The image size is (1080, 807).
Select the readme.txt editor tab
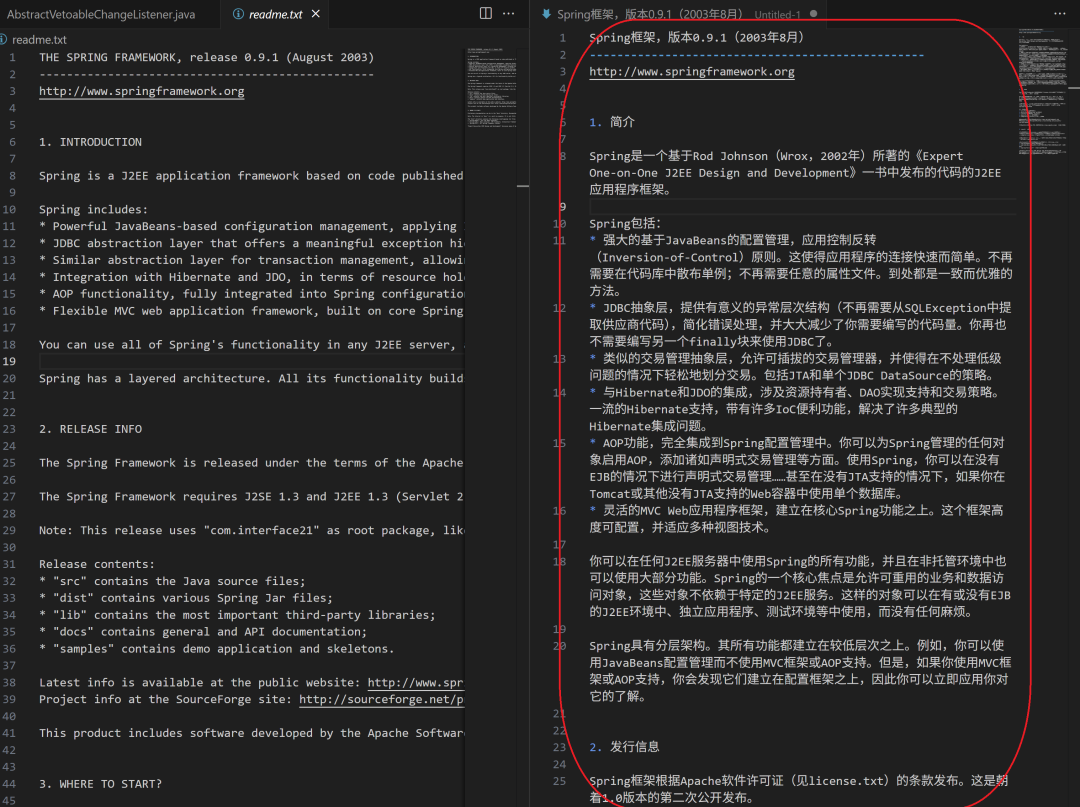(276, 14)
